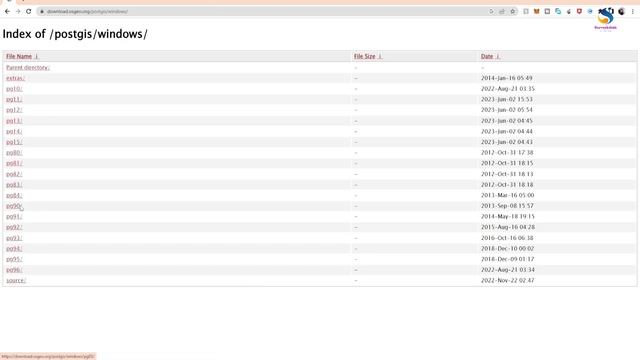Open the pg84/ folder
The width and height of the screenshot is (640, 360).
point(14,196)
